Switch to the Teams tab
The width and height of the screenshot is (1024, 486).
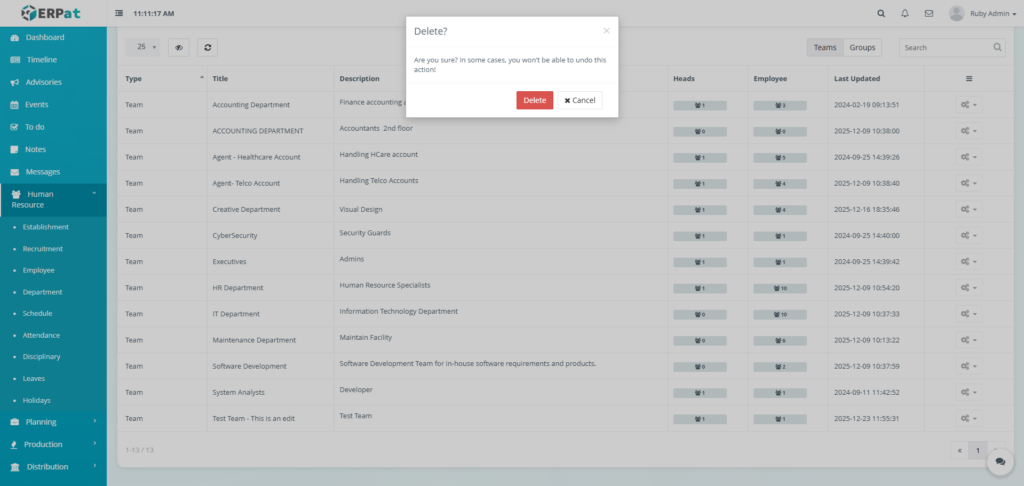(x=825, y=47)
